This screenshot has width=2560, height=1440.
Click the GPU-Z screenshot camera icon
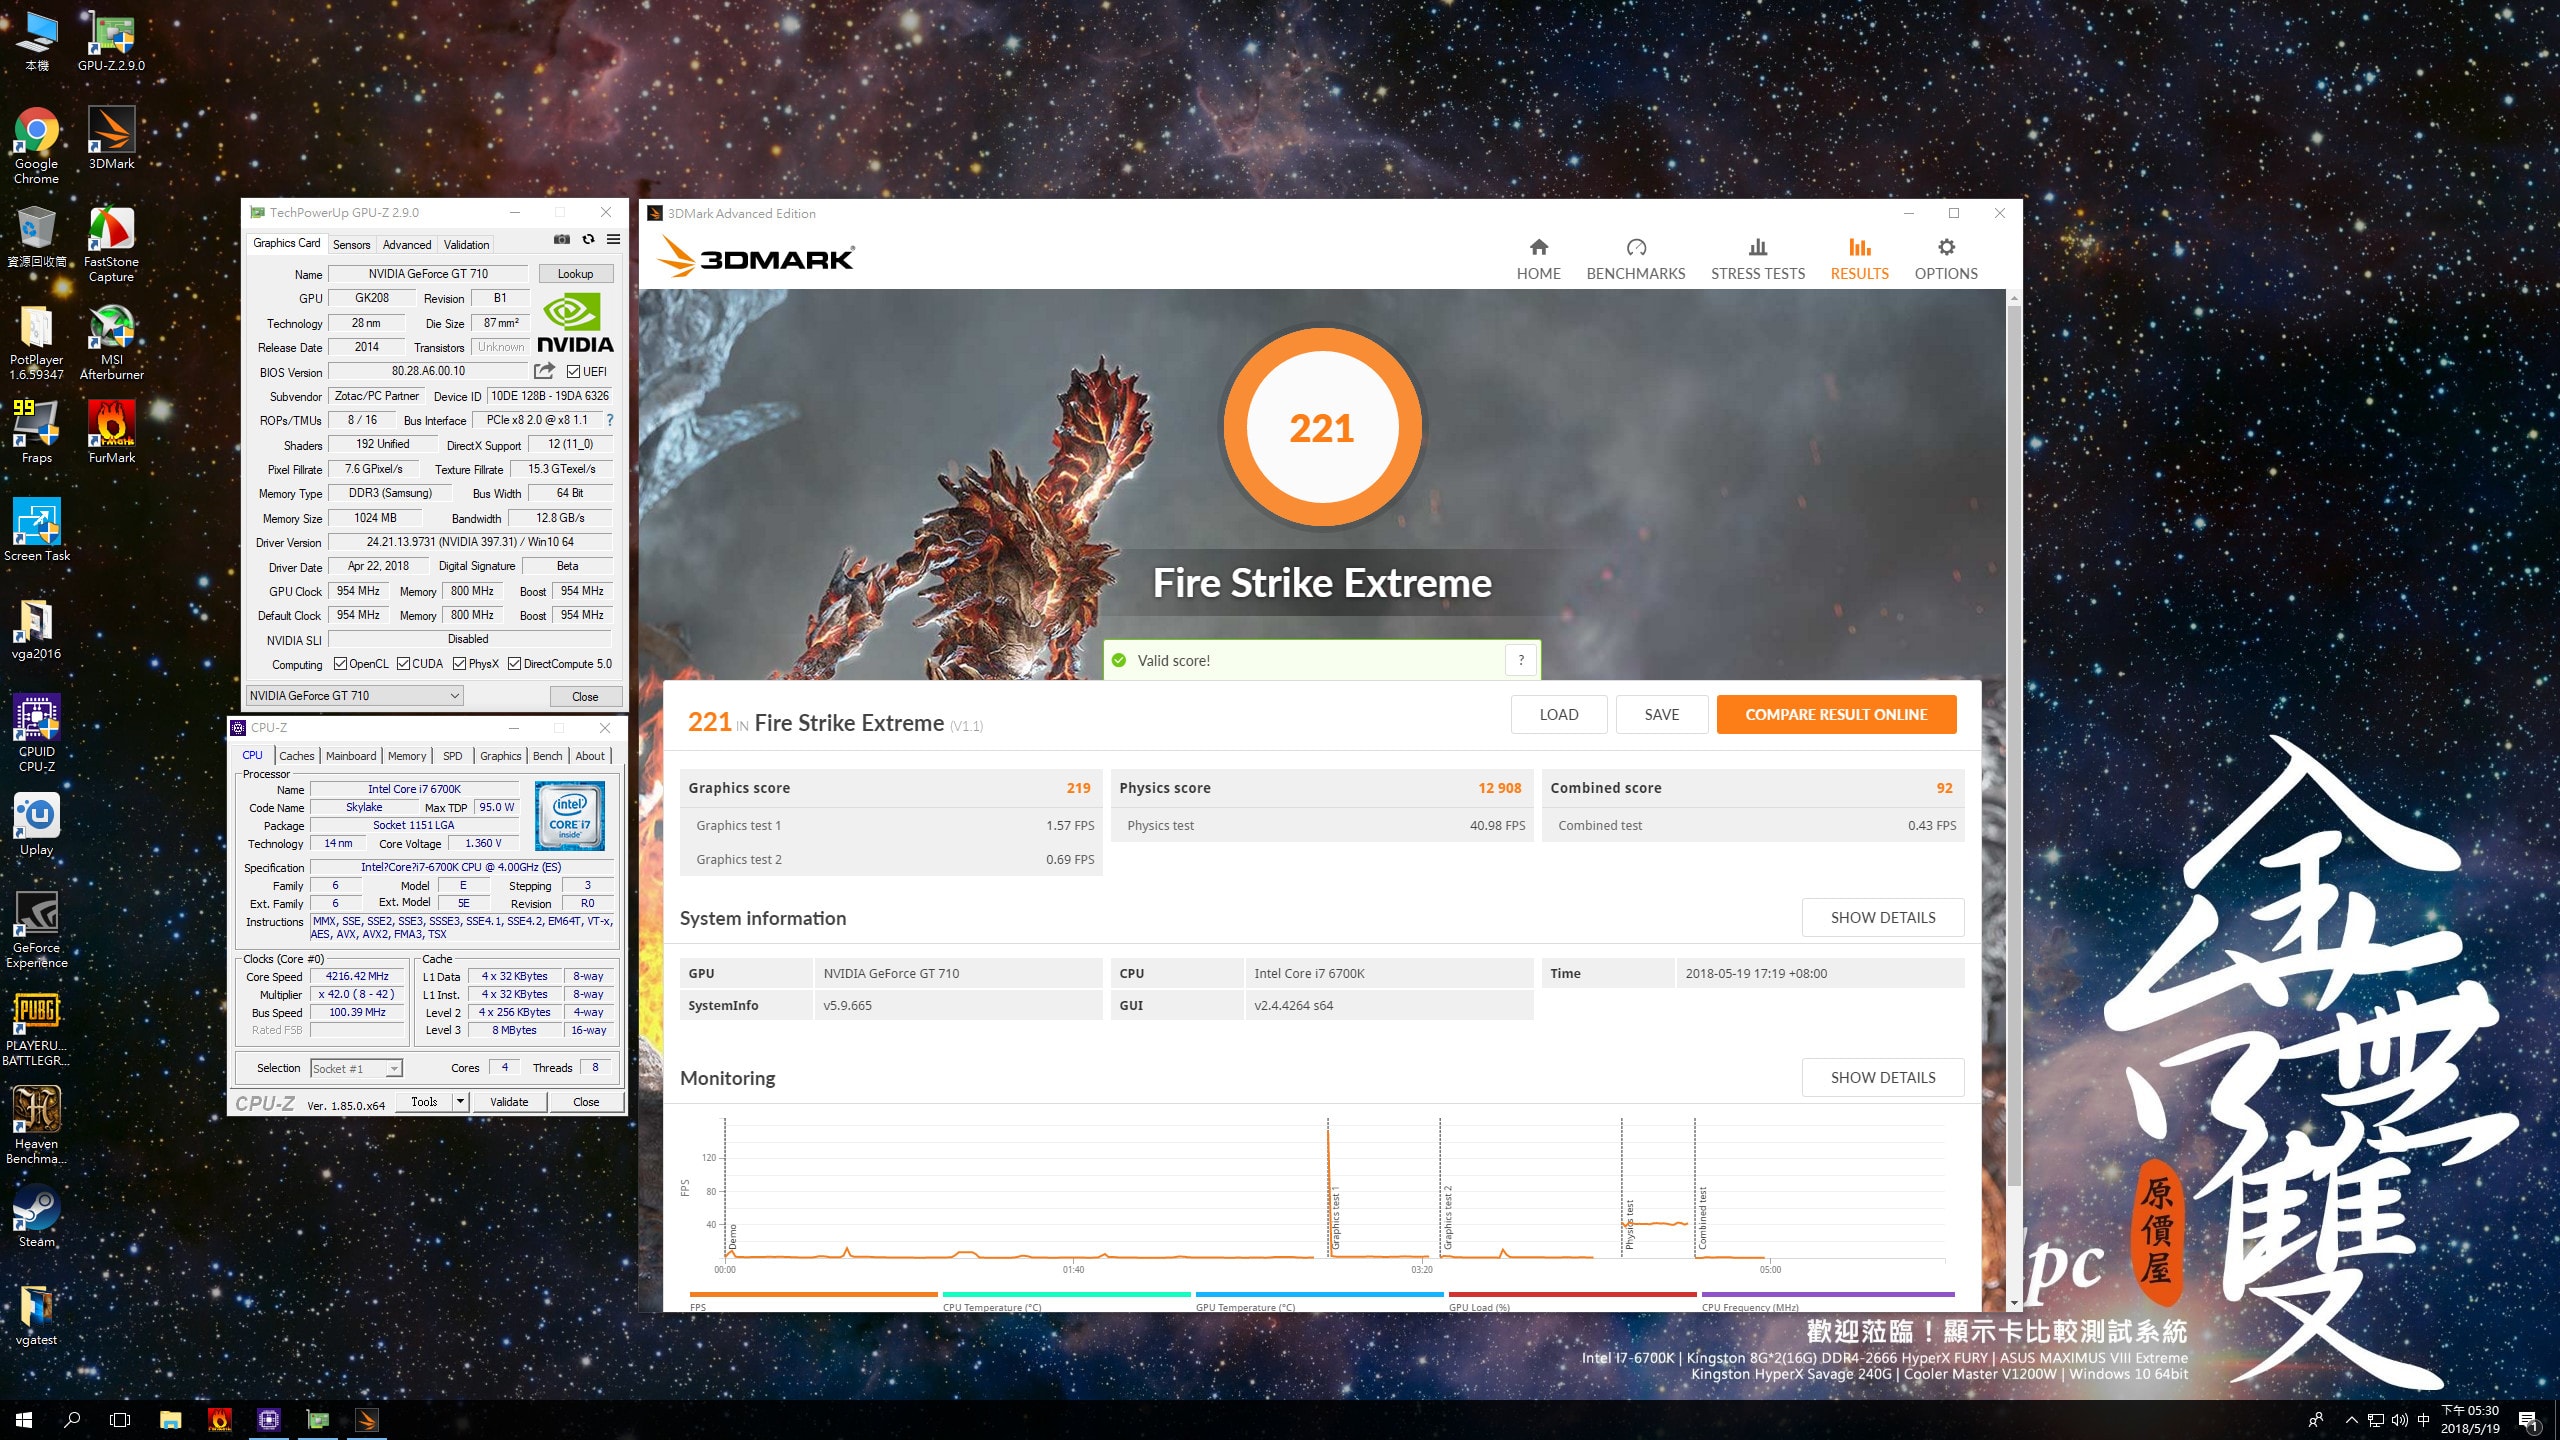click(562, 240)
